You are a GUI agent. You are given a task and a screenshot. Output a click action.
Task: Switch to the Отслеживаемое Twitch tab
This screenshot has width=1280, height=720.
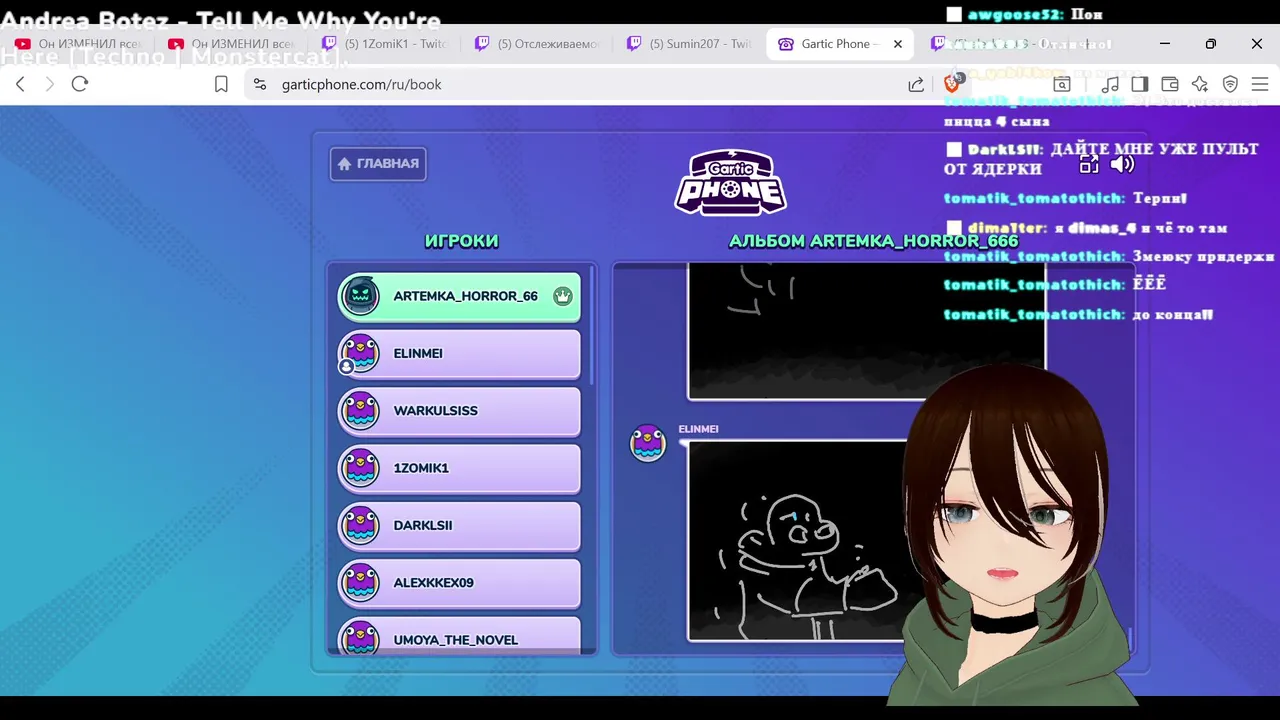click(x=538, y=44)
